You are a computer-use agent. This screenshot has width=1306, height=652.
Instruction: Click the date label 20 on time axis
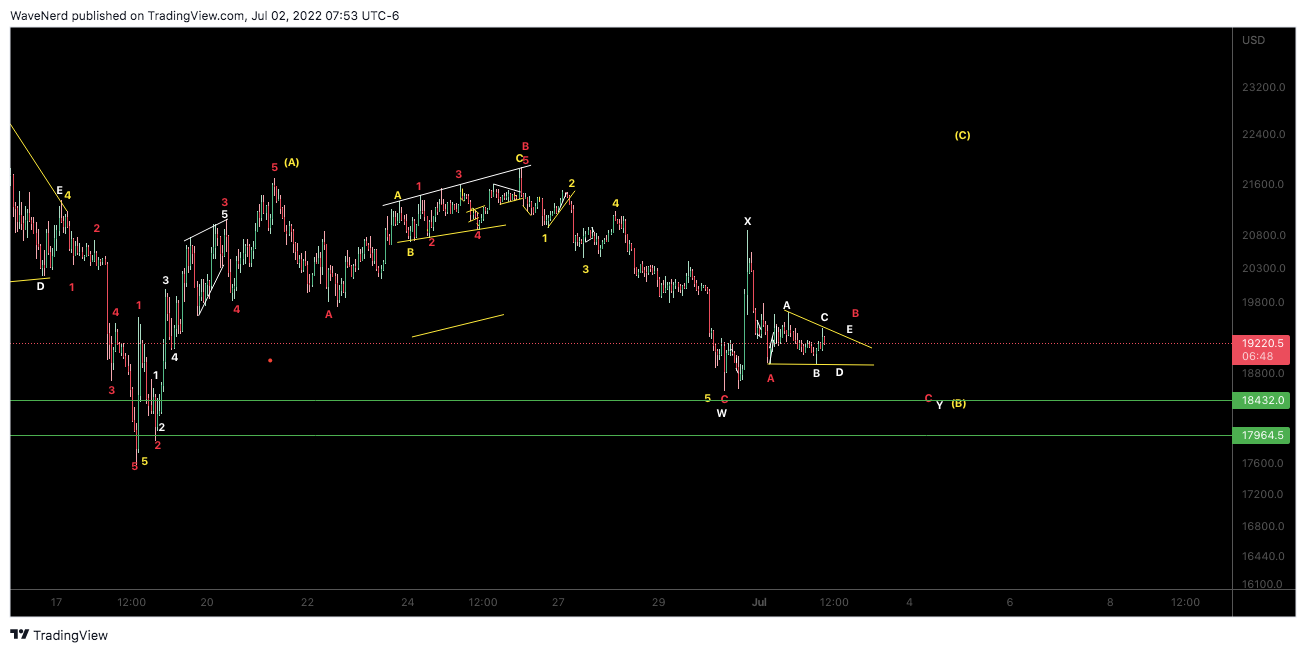point(207,603)
